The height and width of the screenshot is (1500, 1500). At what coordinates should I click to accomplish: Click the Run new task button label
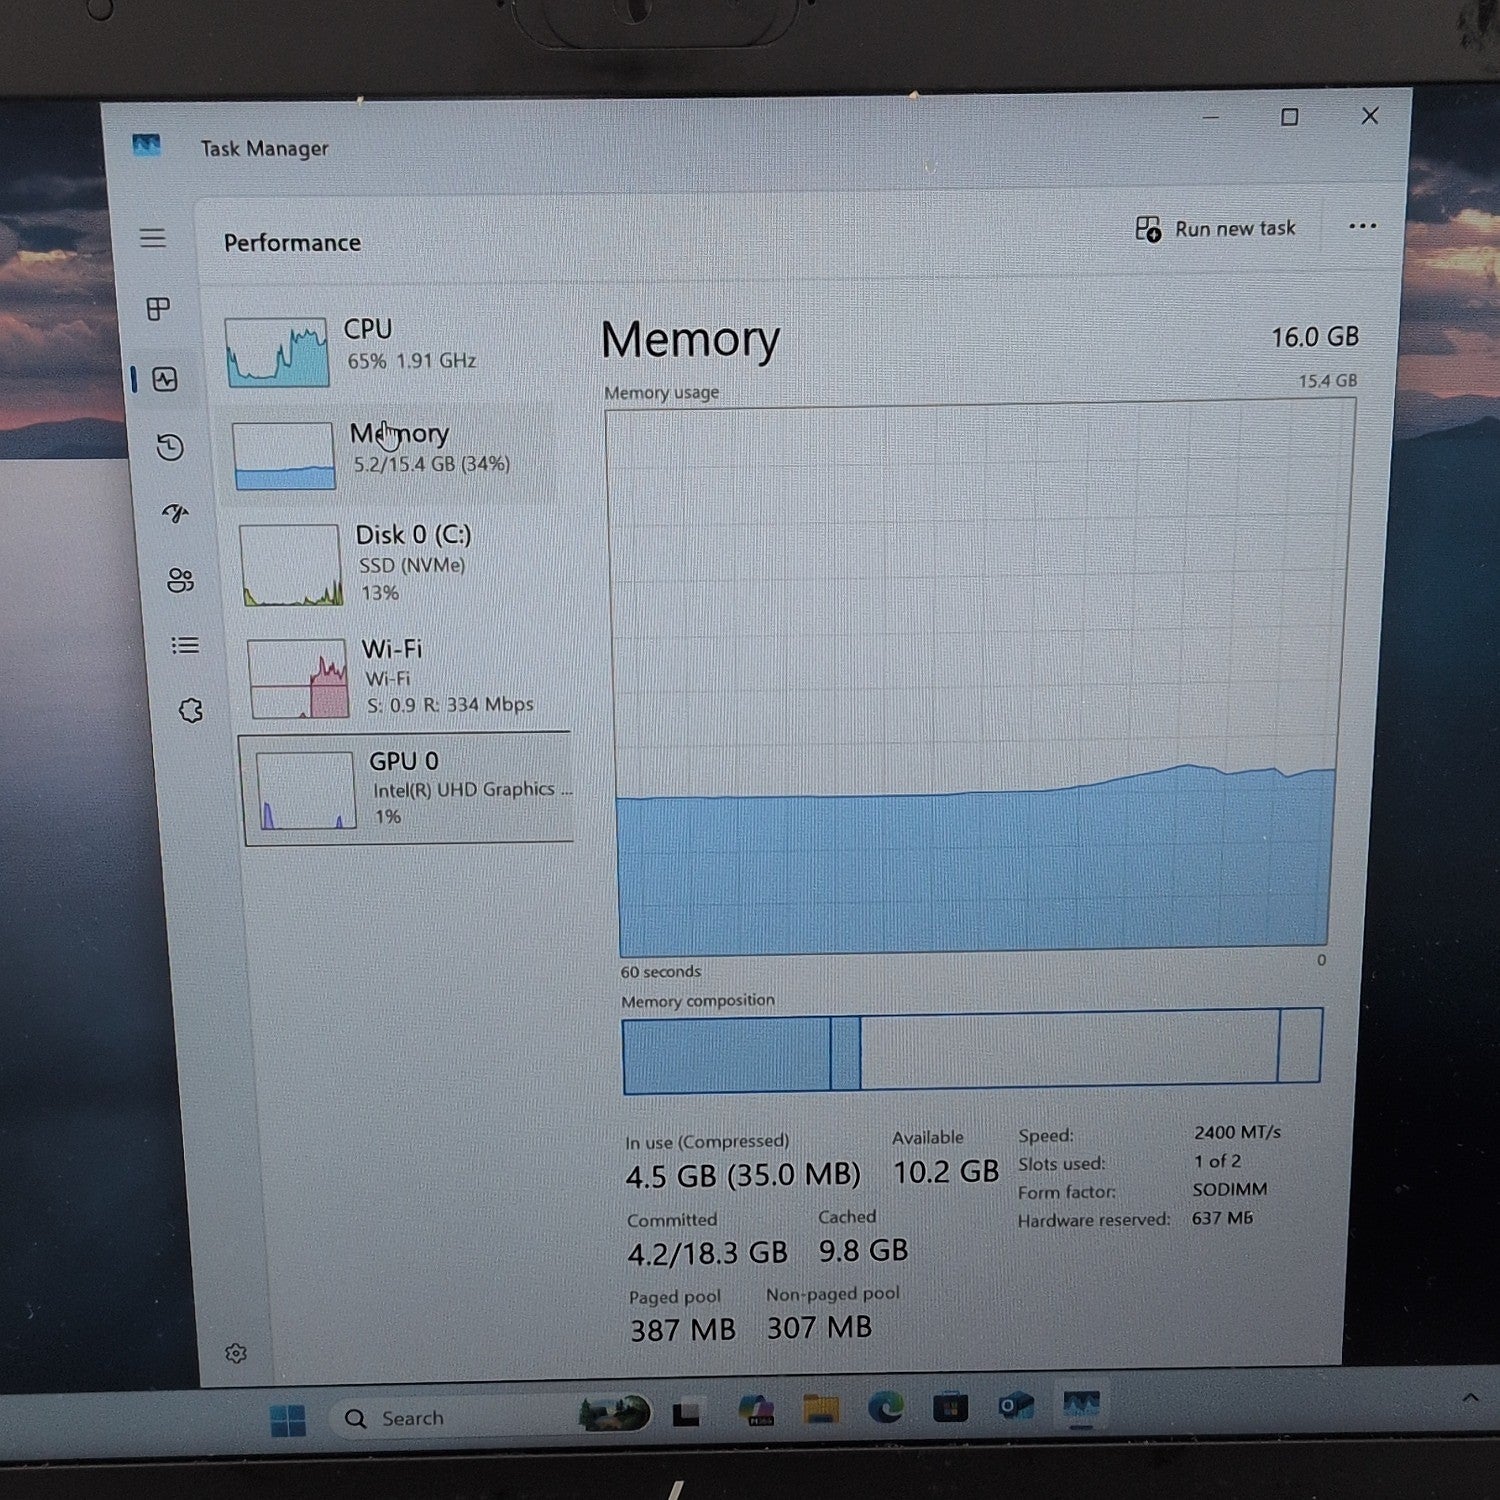(1235, 229)
